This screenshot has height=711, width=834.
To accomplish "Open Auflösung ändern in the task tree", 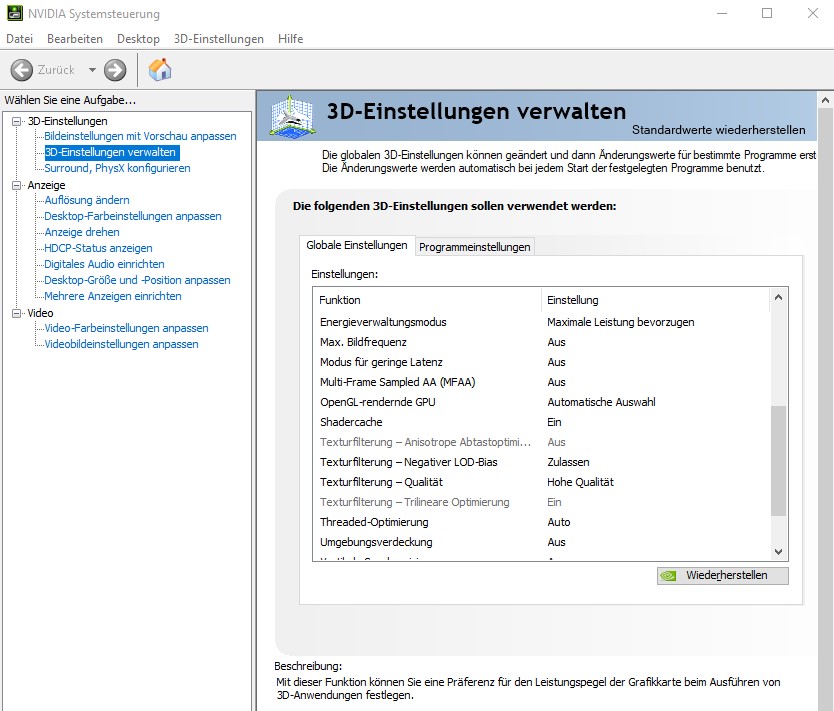I will tap(87, 200).
